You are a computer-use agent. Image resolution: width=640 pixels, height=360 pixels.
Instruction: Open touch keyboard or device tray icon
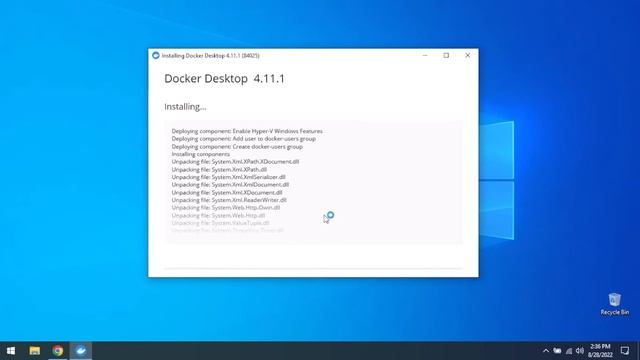click(x=557, y=351)
